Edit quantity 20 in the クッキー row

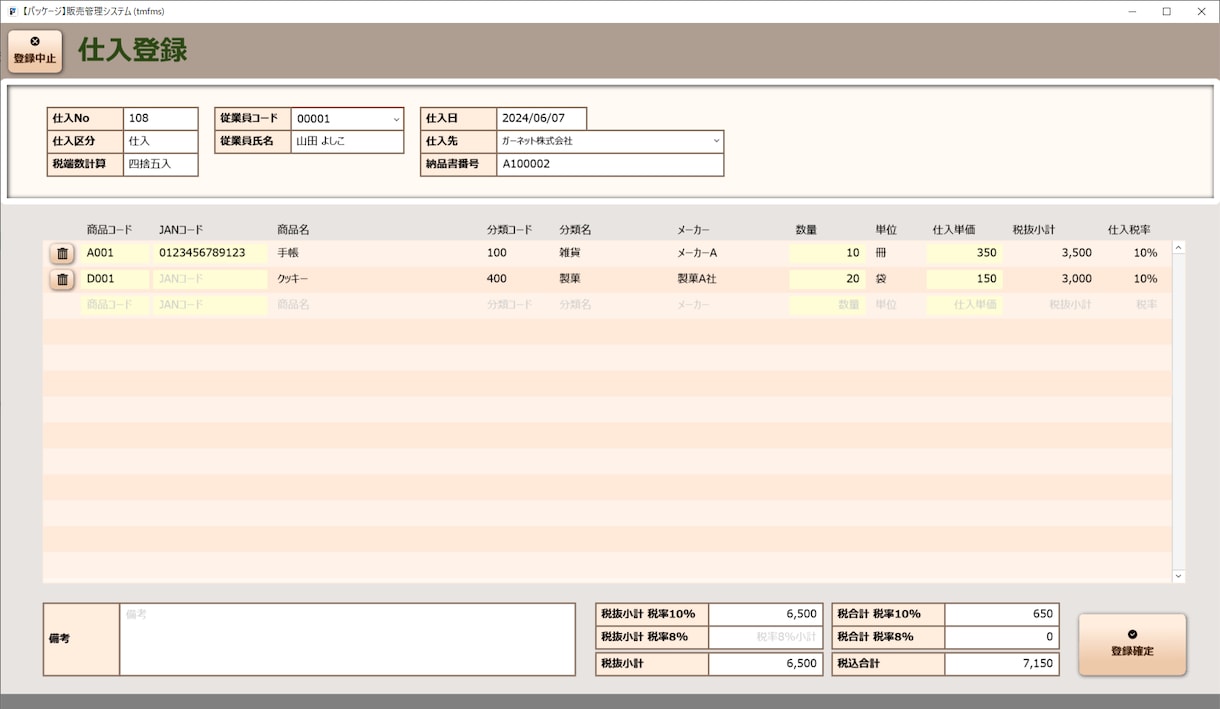click(826, 279)
